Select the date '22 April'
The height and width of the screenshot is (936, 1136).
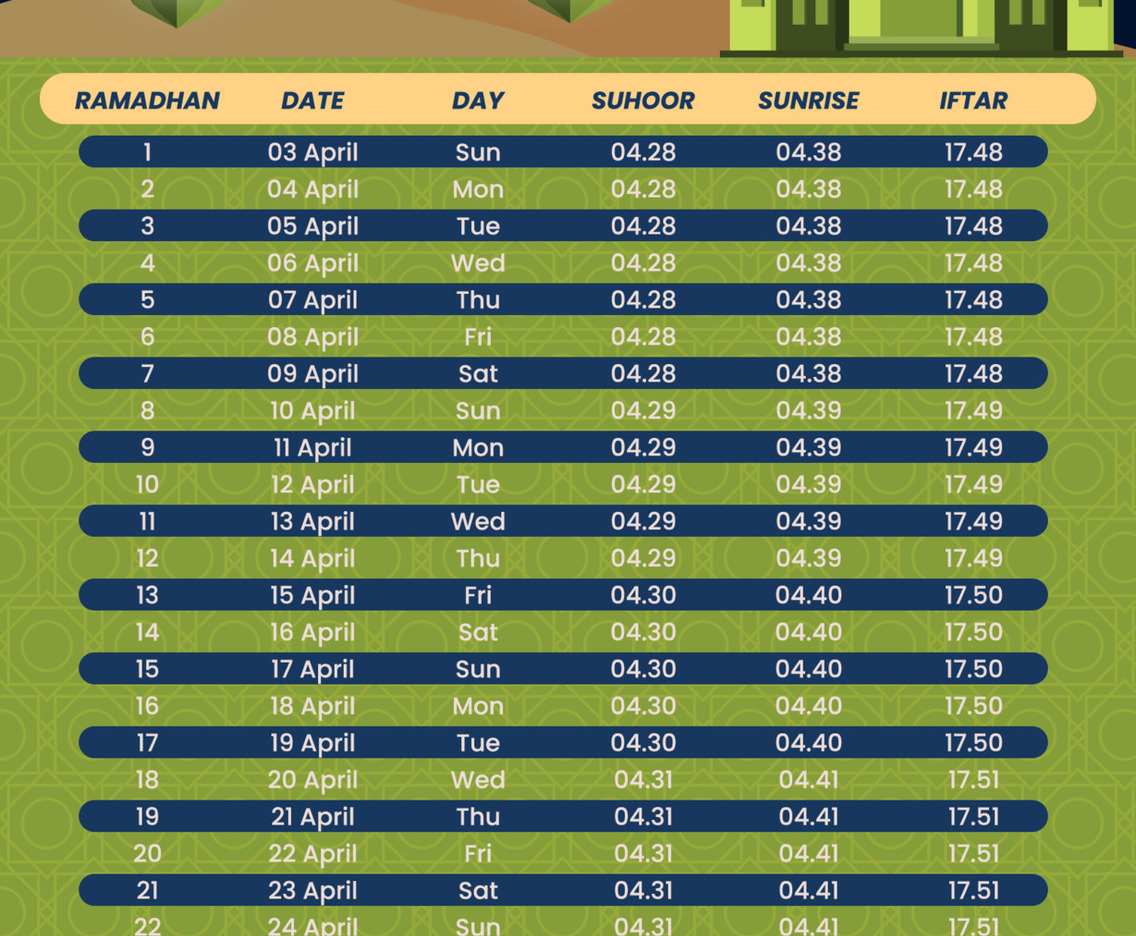click(x=312, y=854)
